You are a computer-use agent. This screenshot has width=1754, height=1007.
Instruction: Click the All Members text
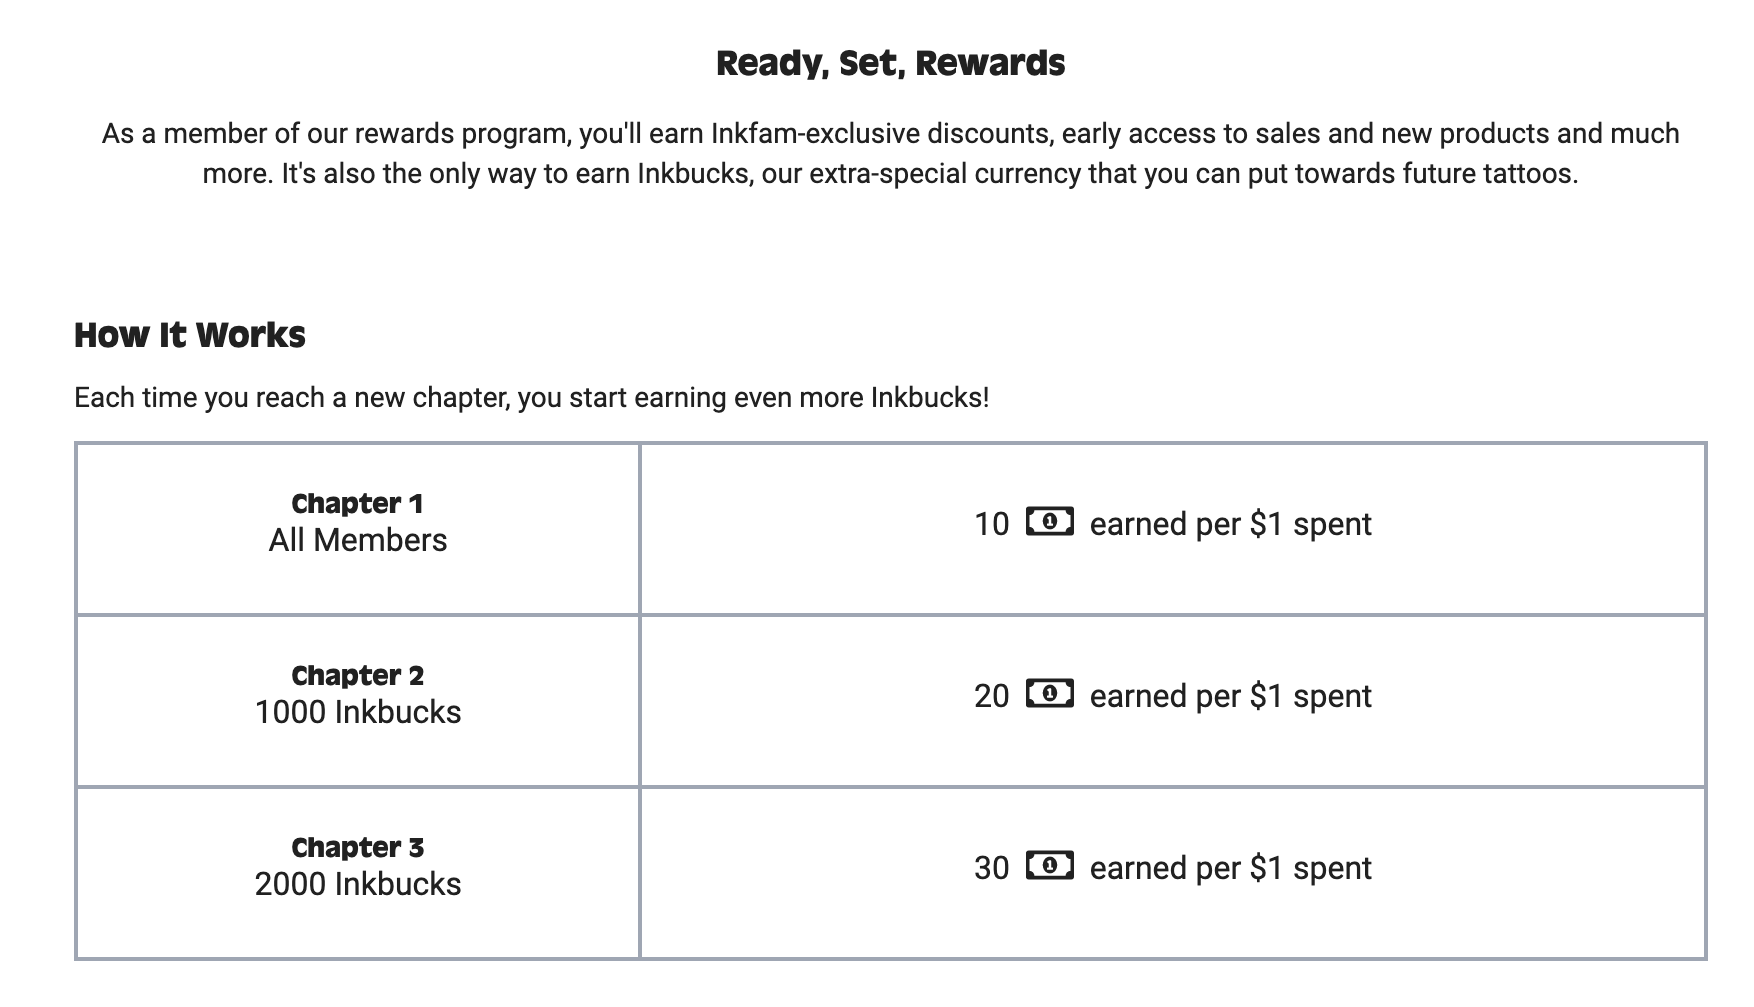(x=357, y=540)
